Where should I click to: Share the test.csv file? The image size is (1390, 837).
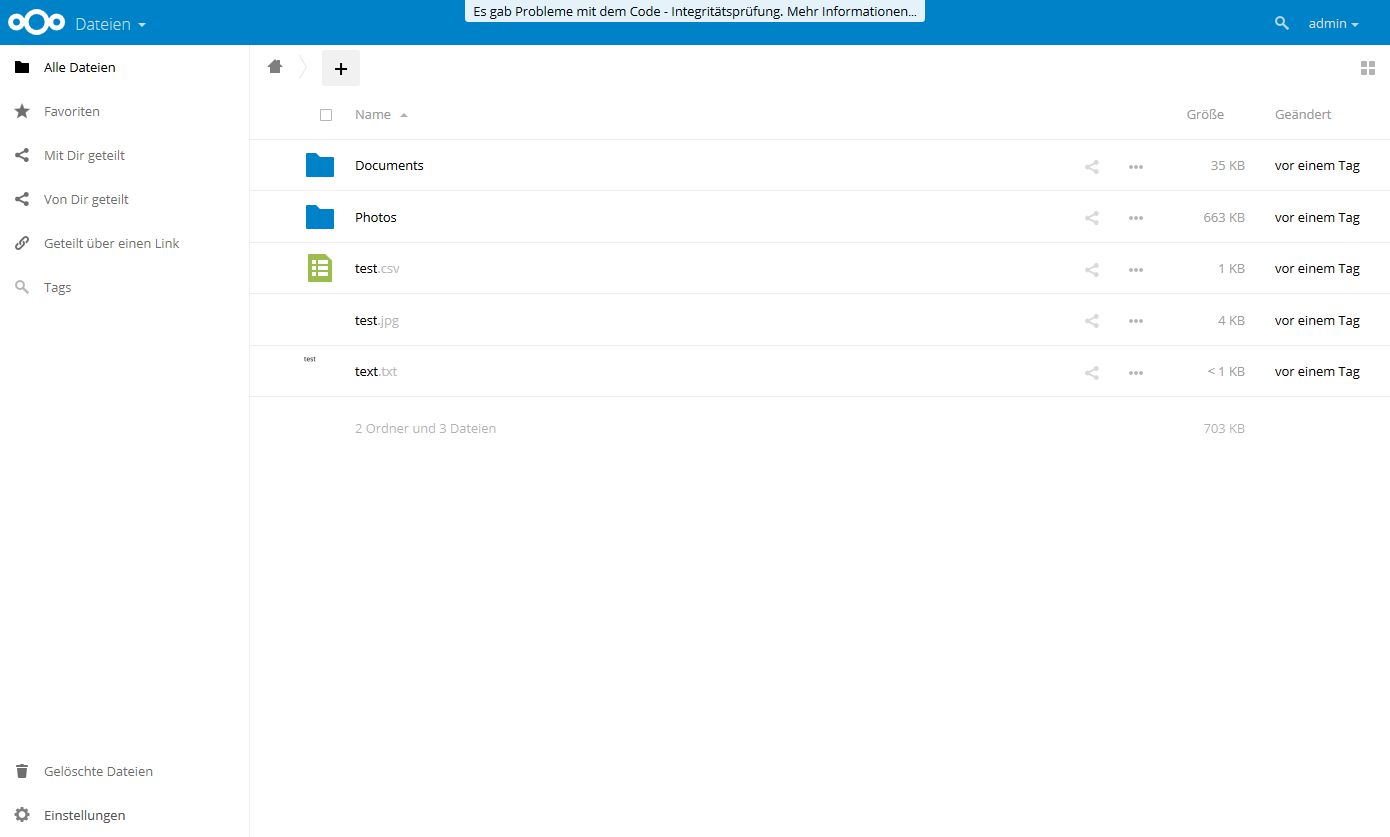(1091, 269)
